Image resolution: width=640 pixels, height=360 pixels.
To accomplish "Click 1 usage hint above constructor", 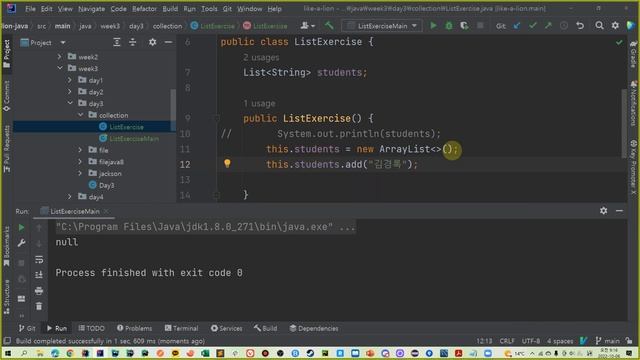I will tap(259, 104).
